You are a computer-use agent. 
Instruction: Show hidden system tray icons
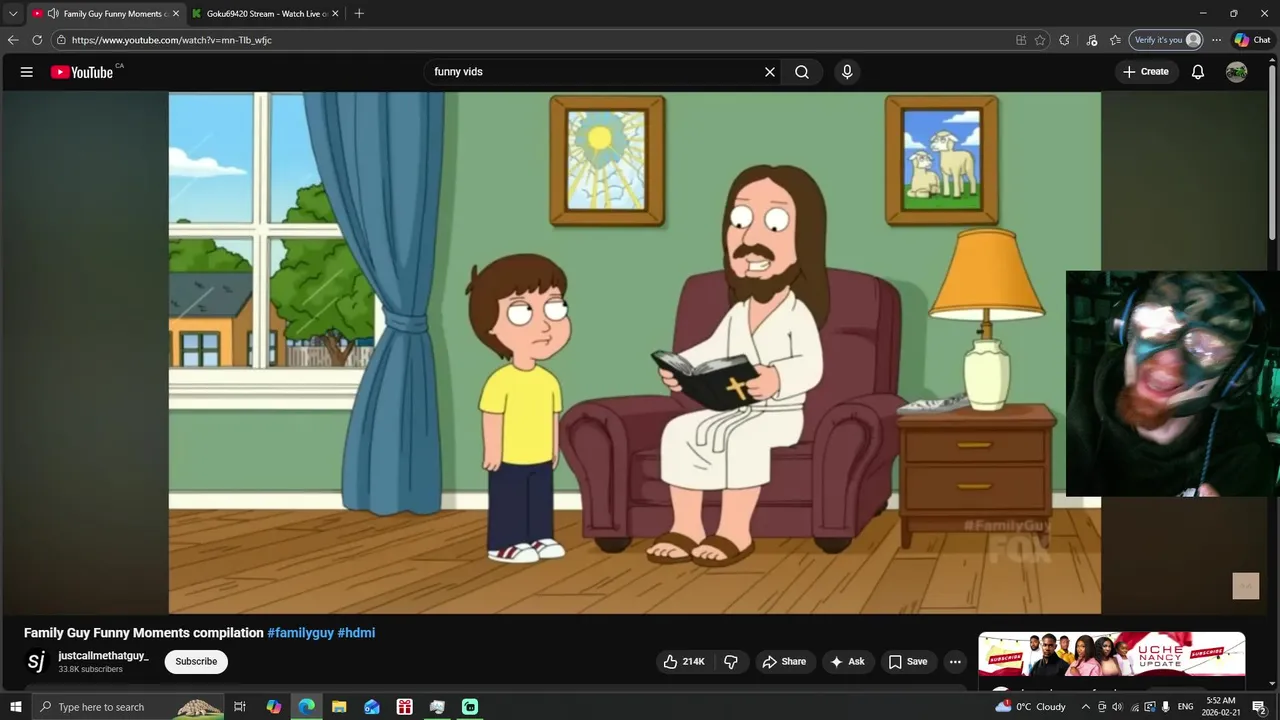coord(1086,707)
